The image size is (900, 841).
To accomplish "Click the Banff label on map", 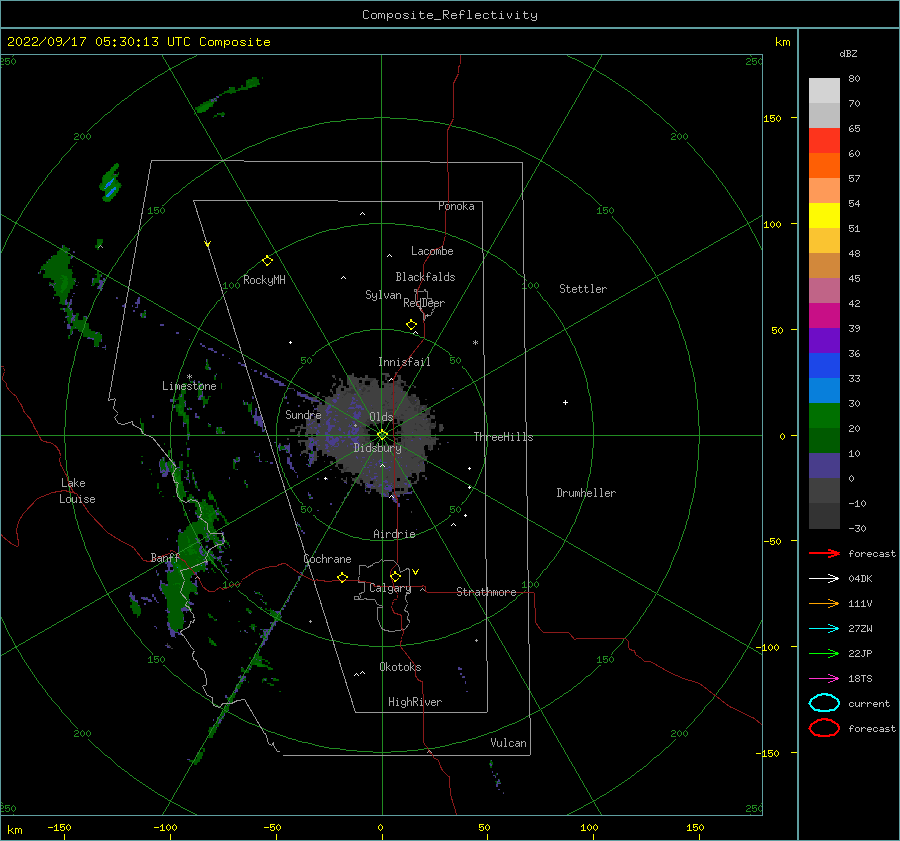I will coord(165,558).
